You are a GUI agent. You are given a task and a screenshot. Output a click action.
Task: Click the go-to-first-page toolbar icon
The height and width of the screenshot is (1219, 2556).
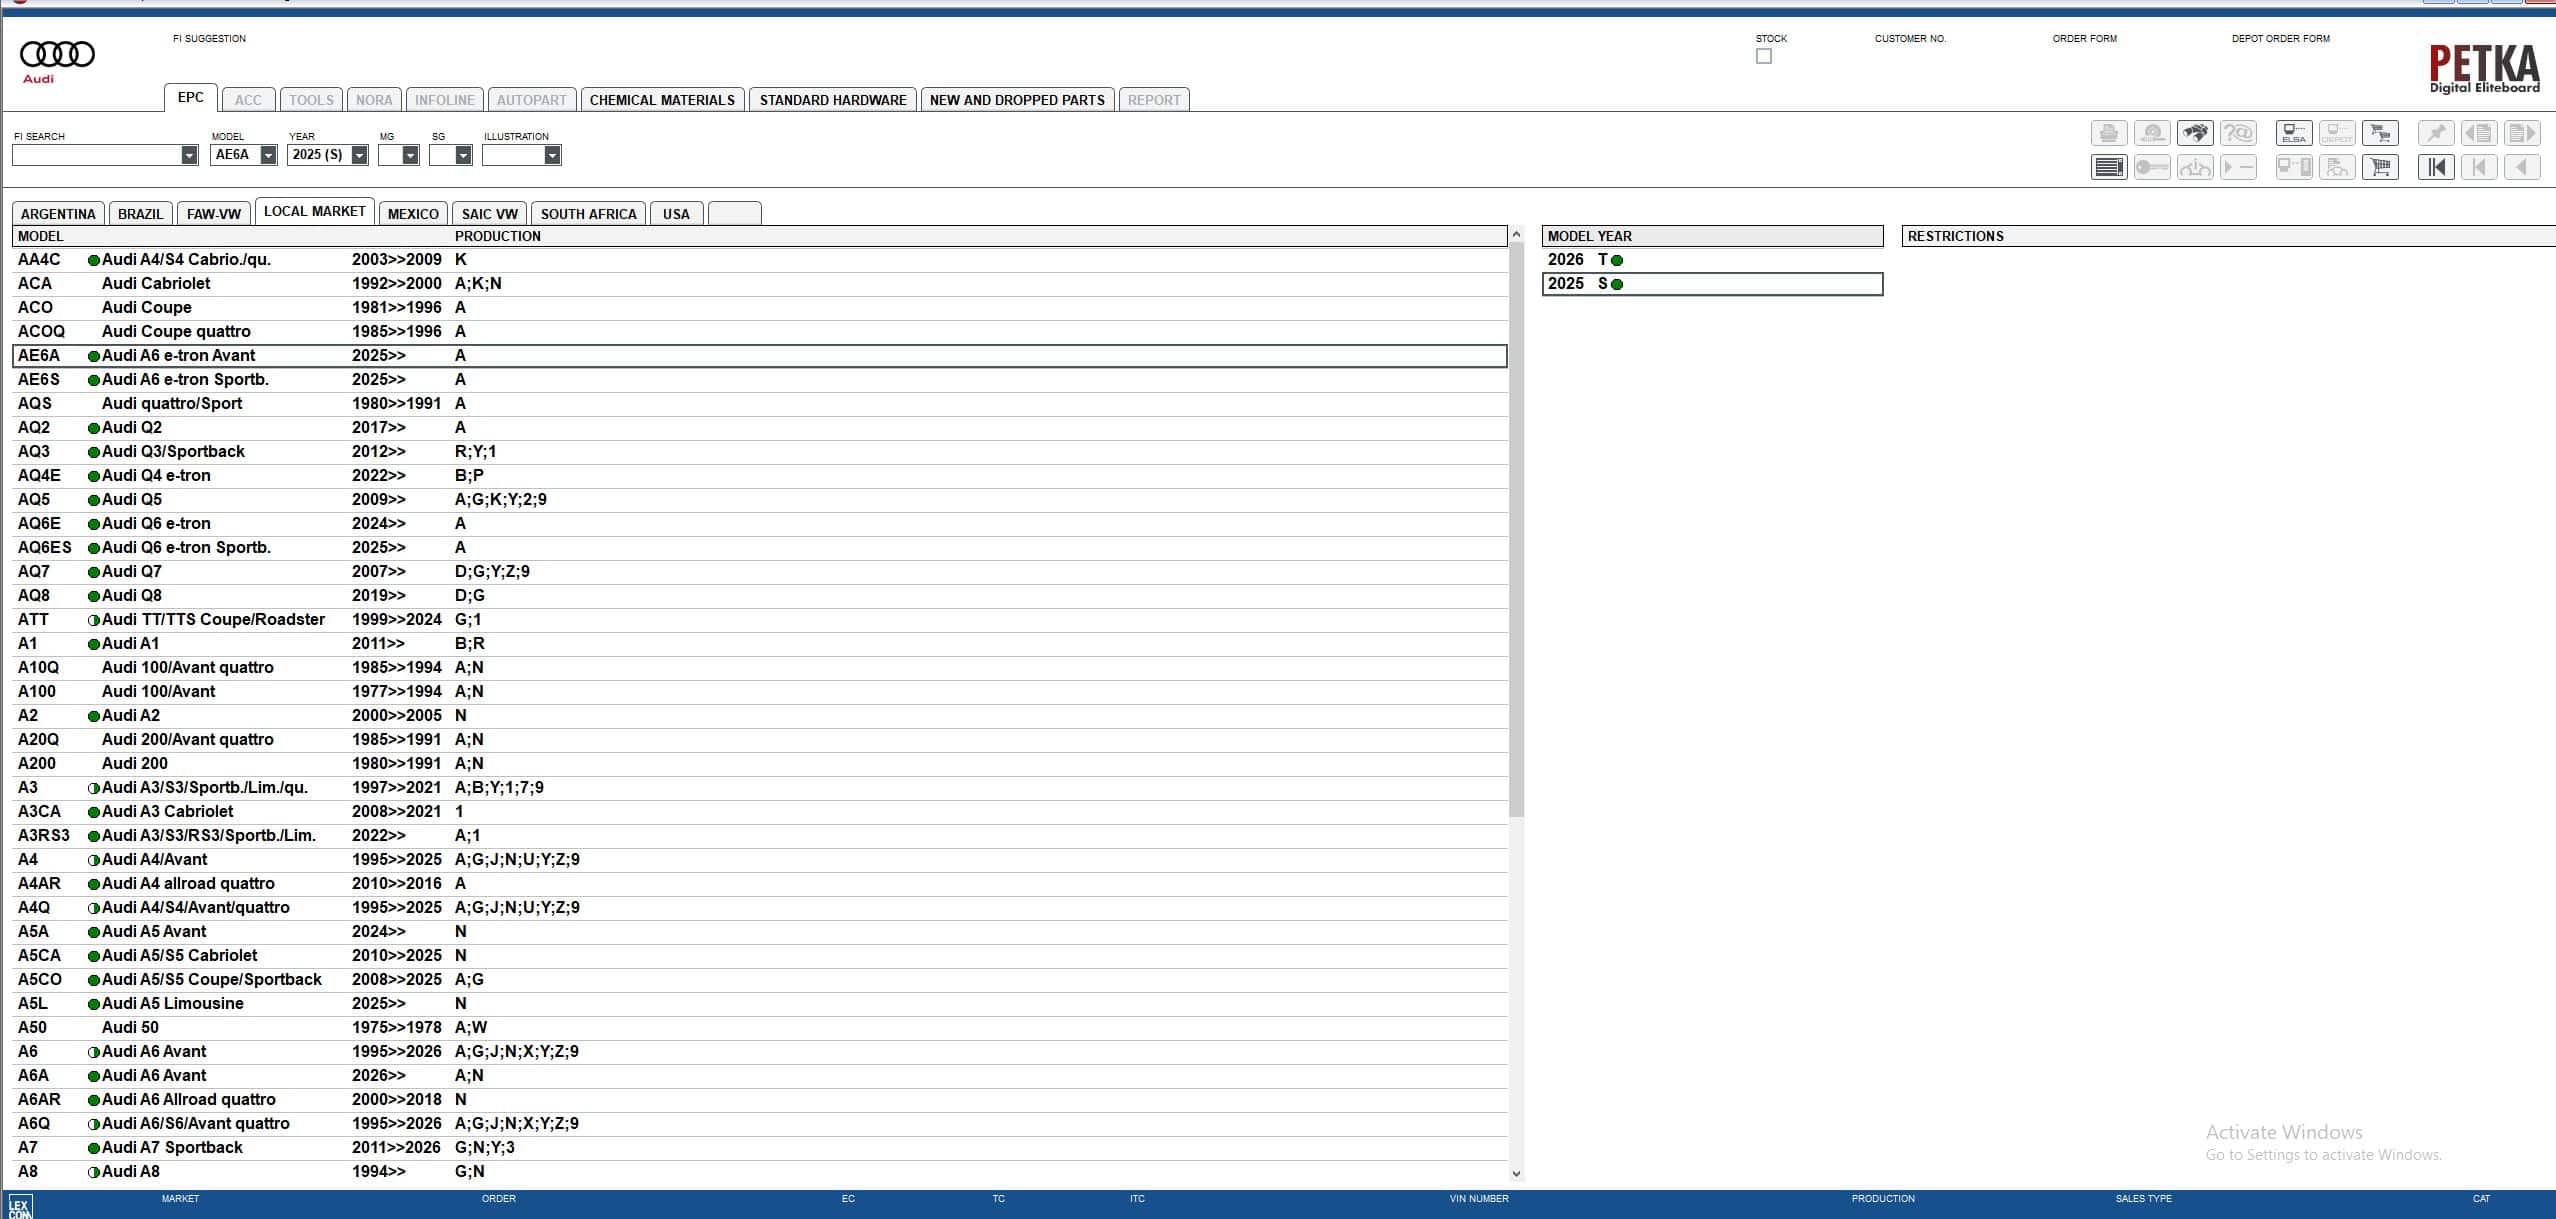pyautogui.click(x=2436, y=167)
